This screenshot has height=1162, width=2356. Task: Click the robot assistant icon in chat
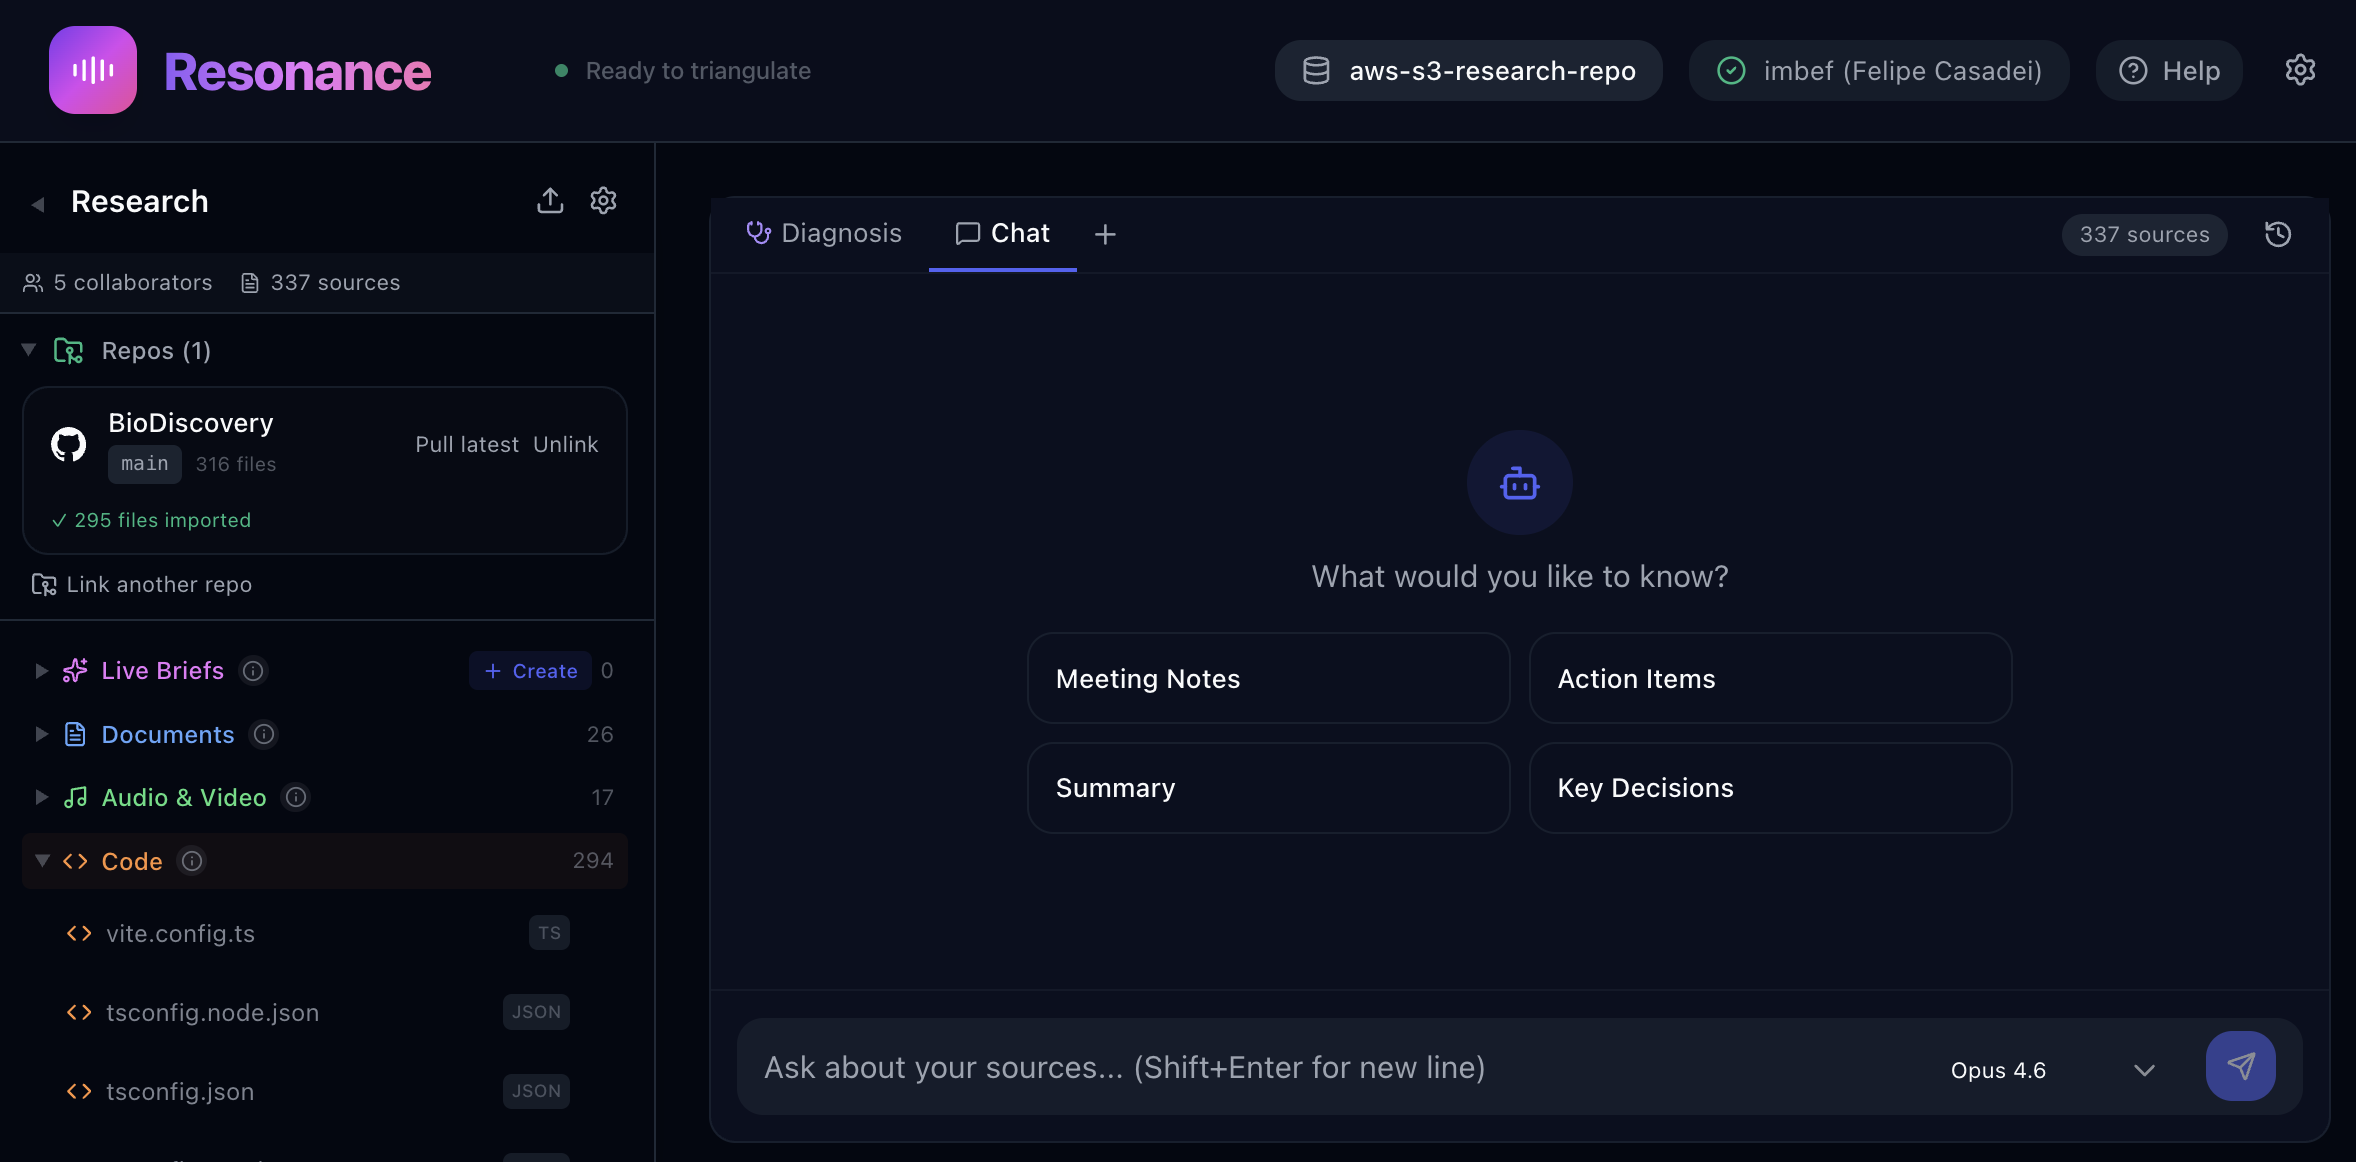[1520, 483]
